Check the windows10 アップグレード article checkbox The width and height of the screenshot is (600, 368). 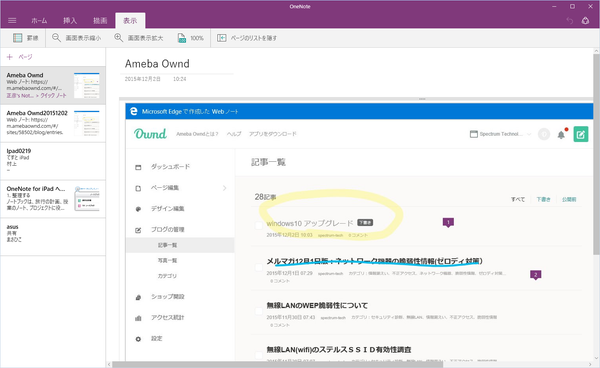click(259, 226)
